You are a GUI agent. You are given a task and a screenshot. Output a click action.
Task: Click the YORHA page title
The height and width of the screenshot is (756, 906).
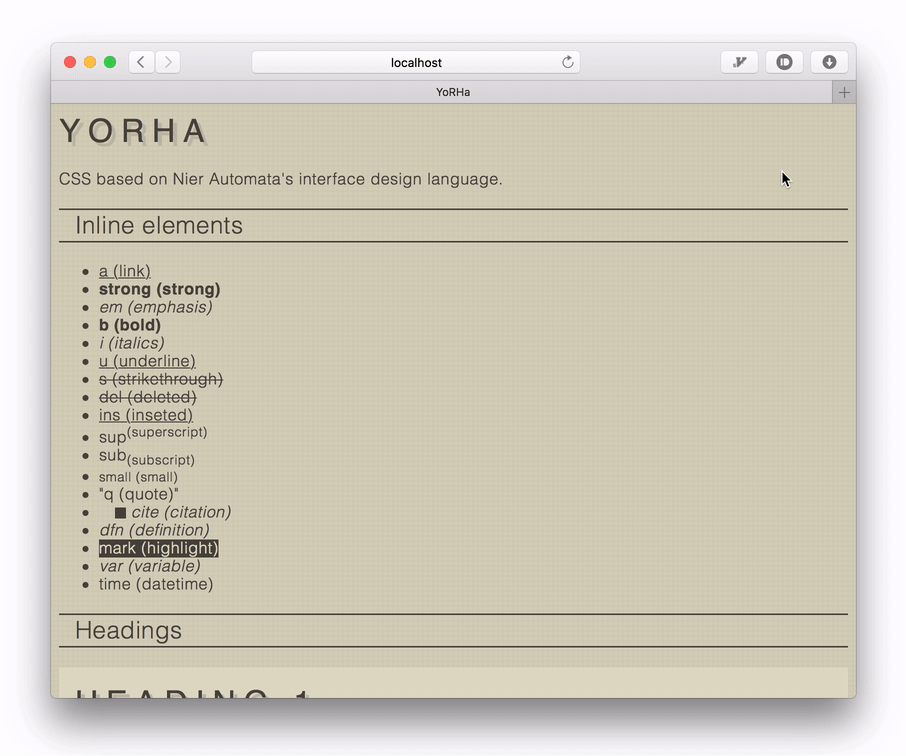click(133, 131)
